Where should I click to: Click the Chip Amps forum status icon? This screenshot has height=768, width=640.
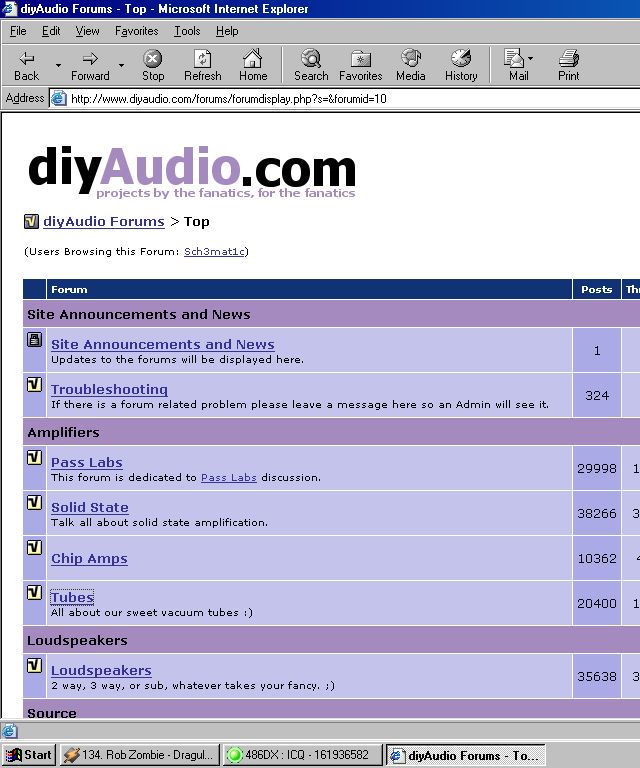point(34,548)
